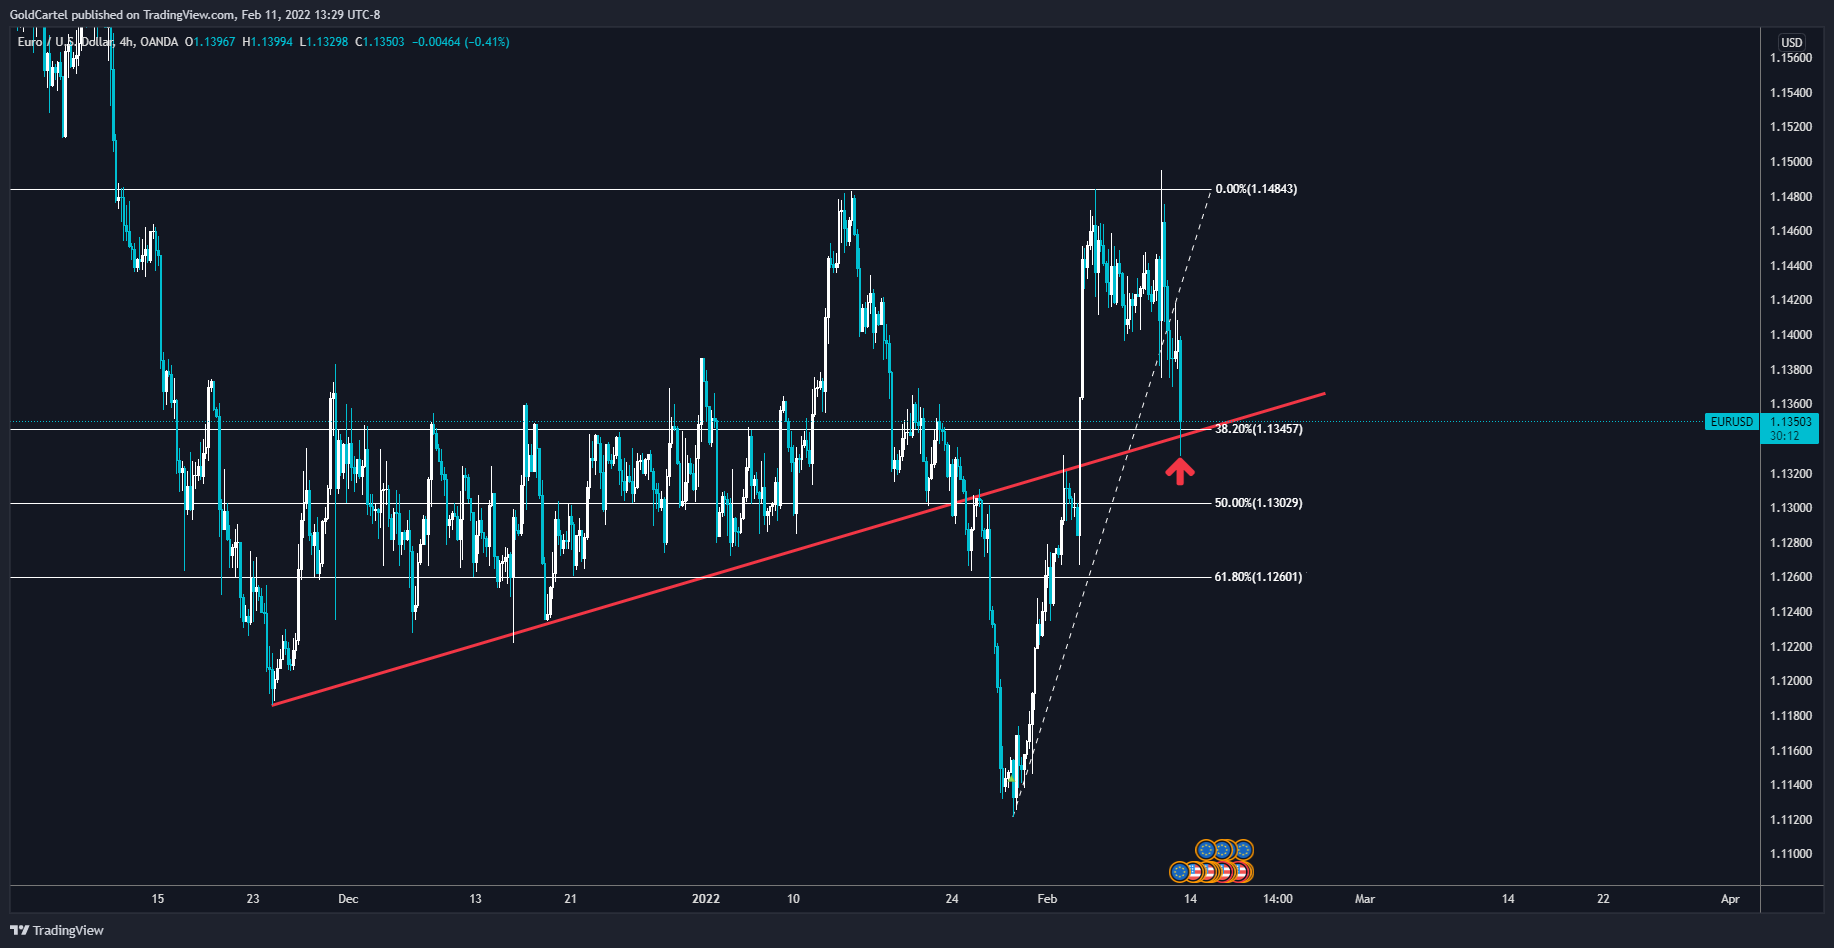
Task: Click price axis label 1.12600
Action: 1791,577
